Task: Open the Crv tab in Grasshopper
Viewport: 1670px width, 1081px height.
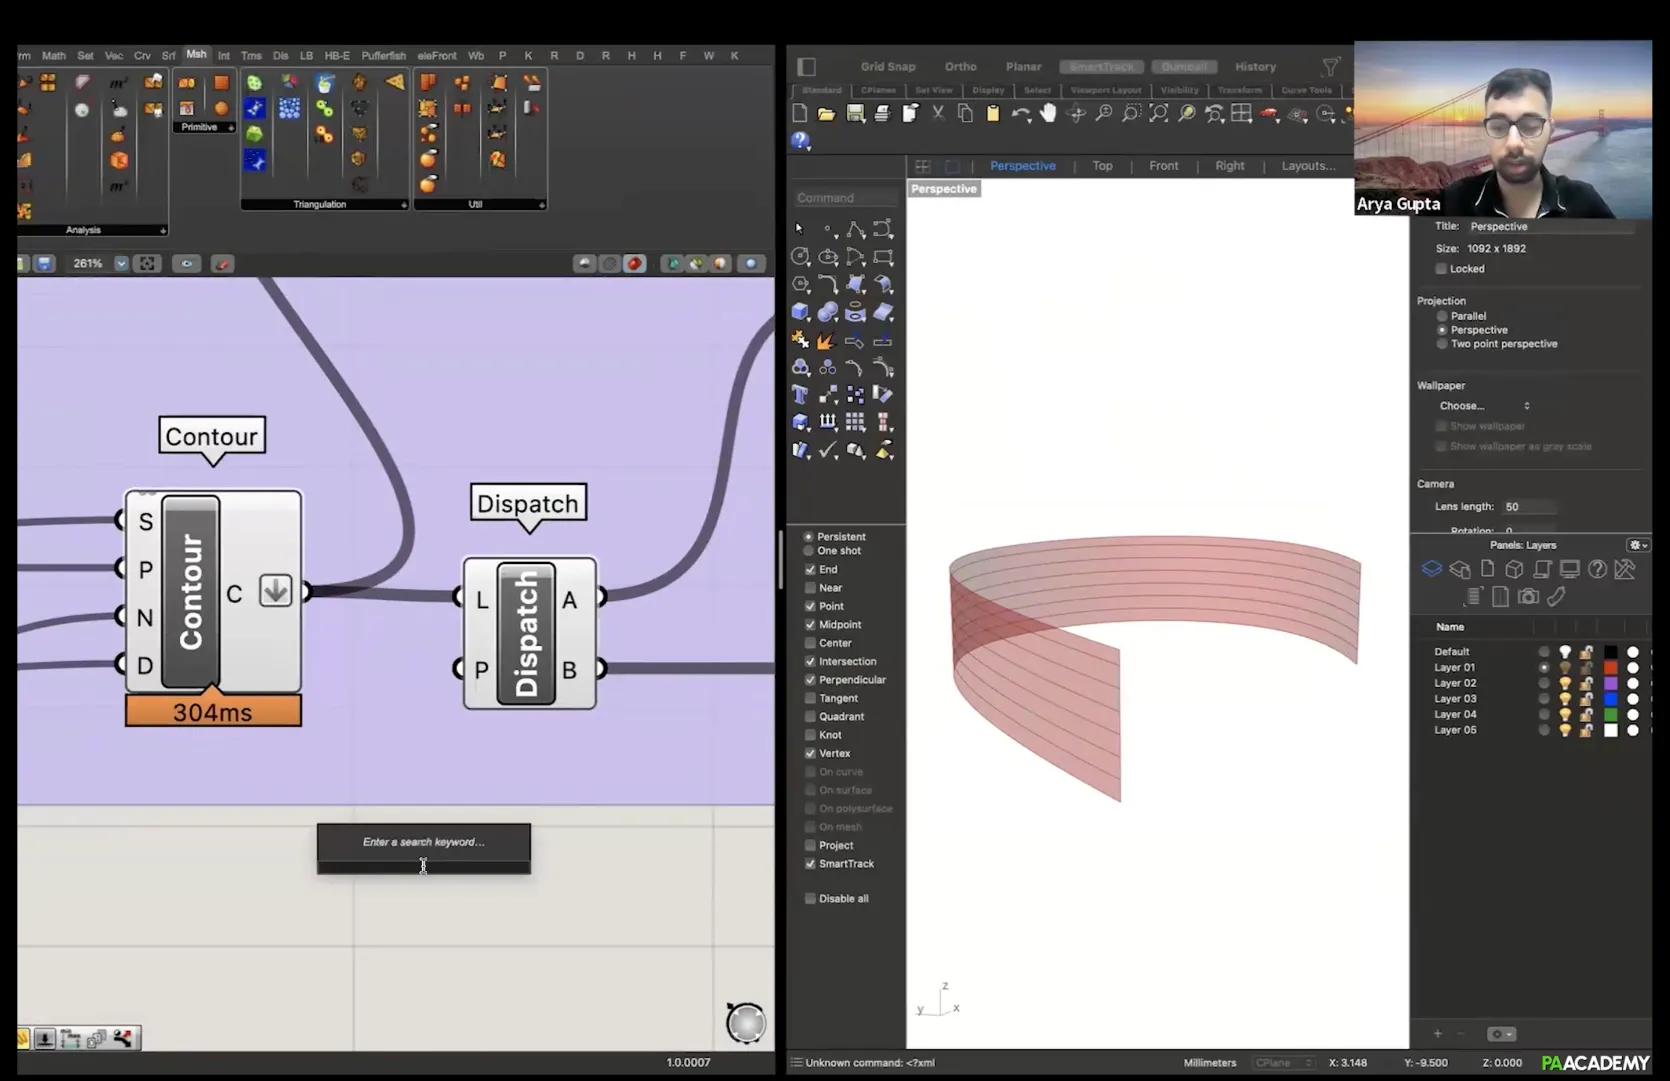Action: pyautogui.click(x=142, y=56)
